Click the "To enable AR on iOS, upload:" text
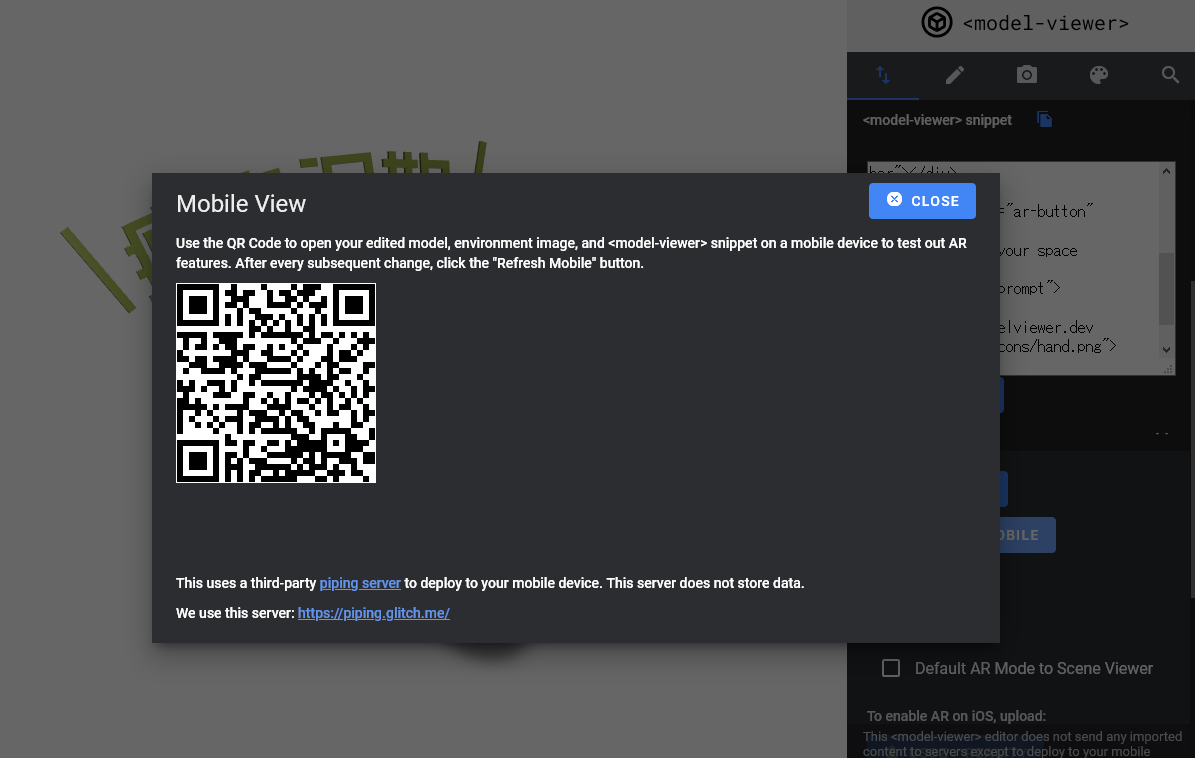 point(956,716)
